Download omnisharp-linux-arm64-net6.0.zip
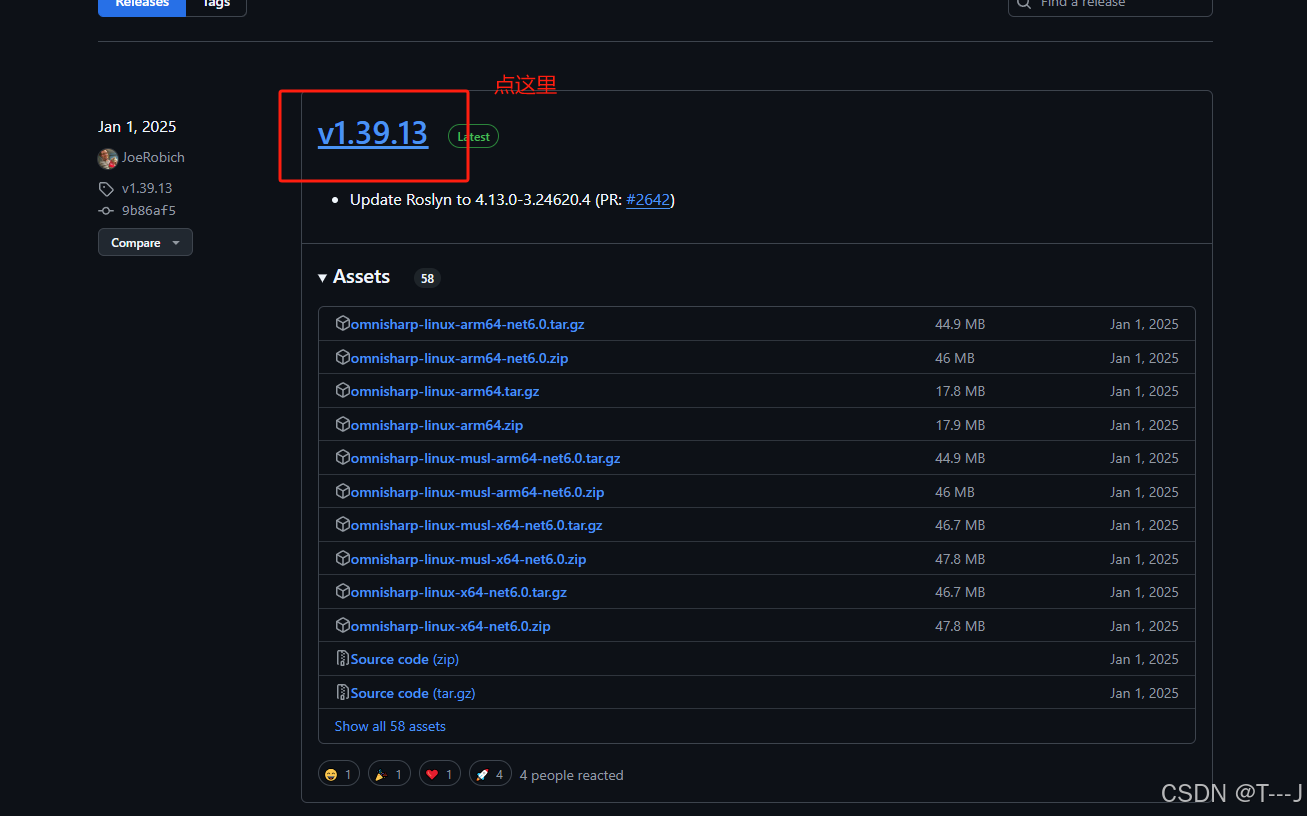 coord(459,358)
